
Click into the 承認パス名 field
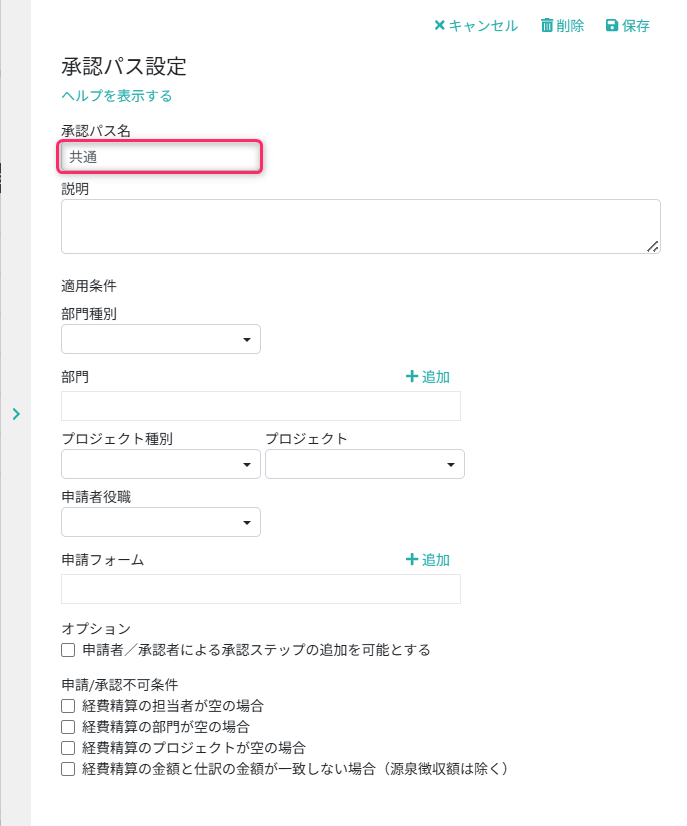[x=161, y=157]
